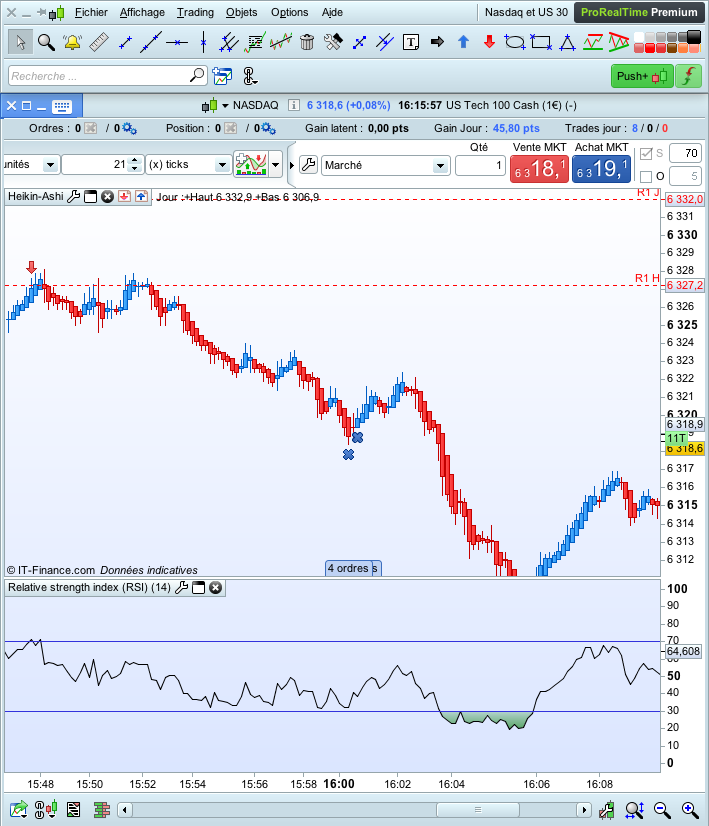Screen dimensions: 709x826
Task: Toggle the RSI panel window icon
Action: click(x=199, y=588)
